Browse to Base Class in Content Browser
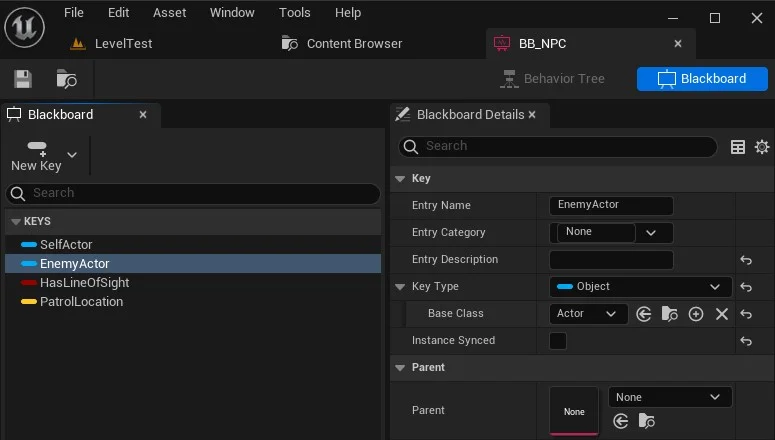 coord(670,314)
